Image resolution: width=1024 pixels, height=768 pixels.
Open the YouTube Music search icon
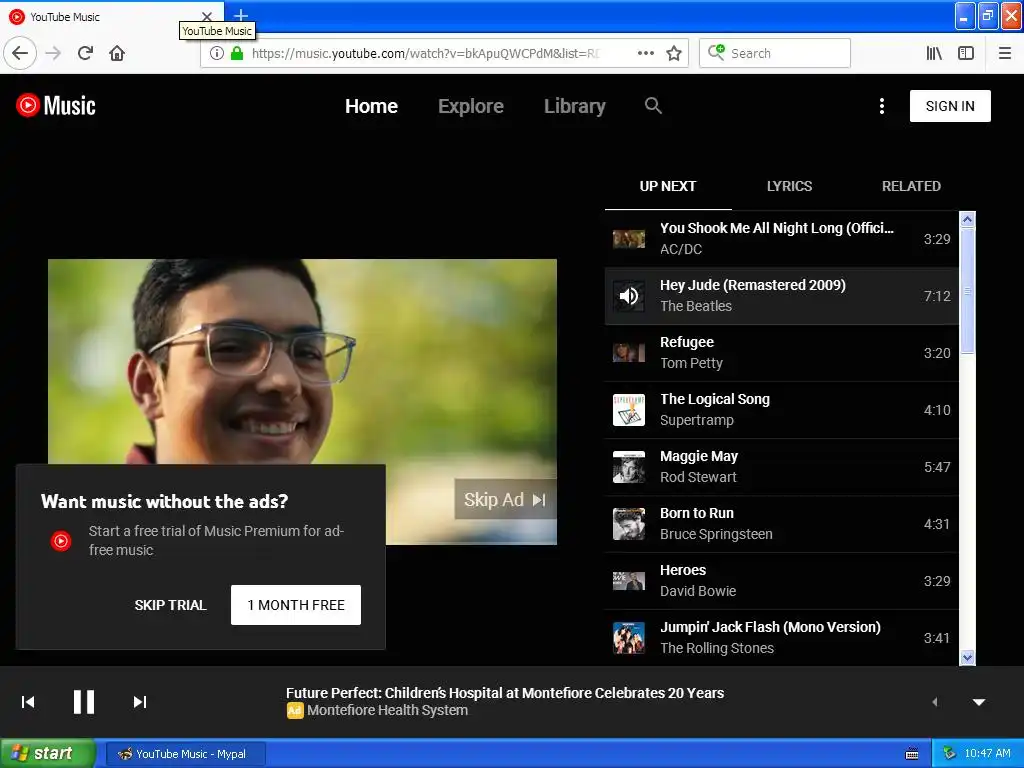pyautogui.click(x=653, y=106)
